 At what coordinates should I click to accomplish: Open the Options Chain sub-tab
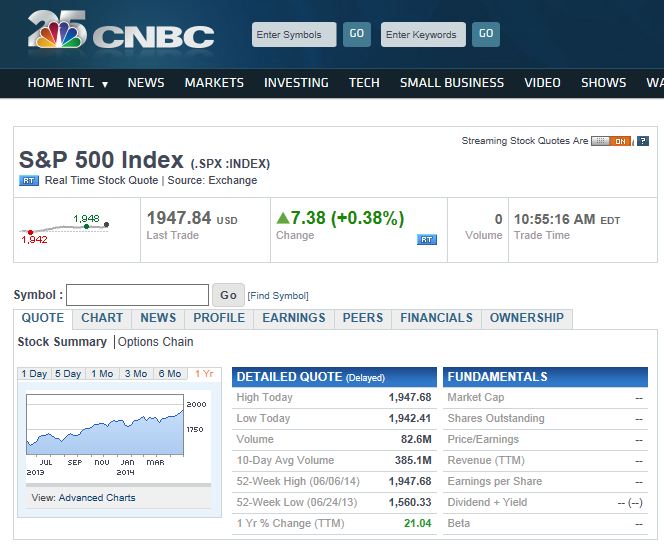coord(155,342)
